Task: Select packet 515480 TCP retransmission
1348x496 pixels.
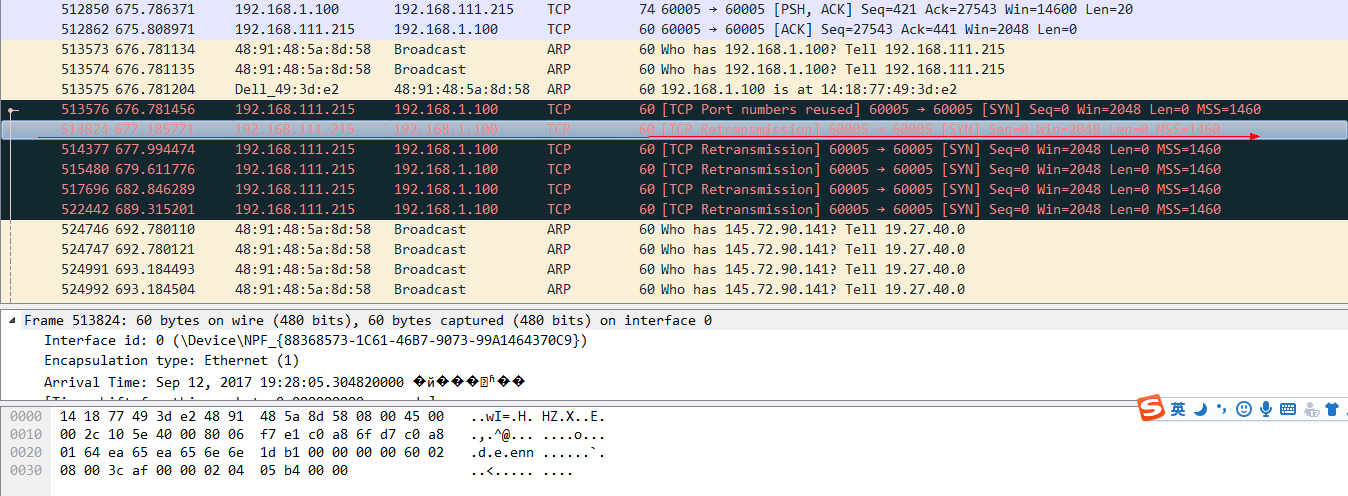Action: pos(674,169)
